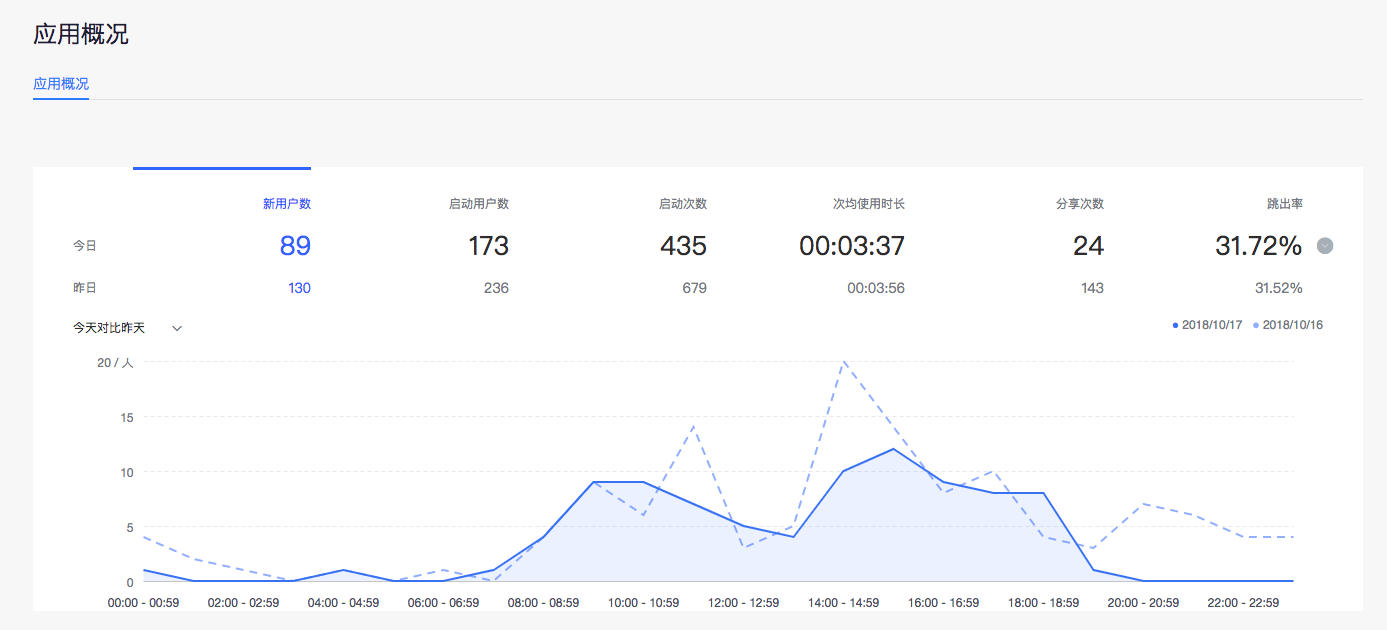Click today's new user count 89
Screen dimensions: 1387x630
[295, 246]
